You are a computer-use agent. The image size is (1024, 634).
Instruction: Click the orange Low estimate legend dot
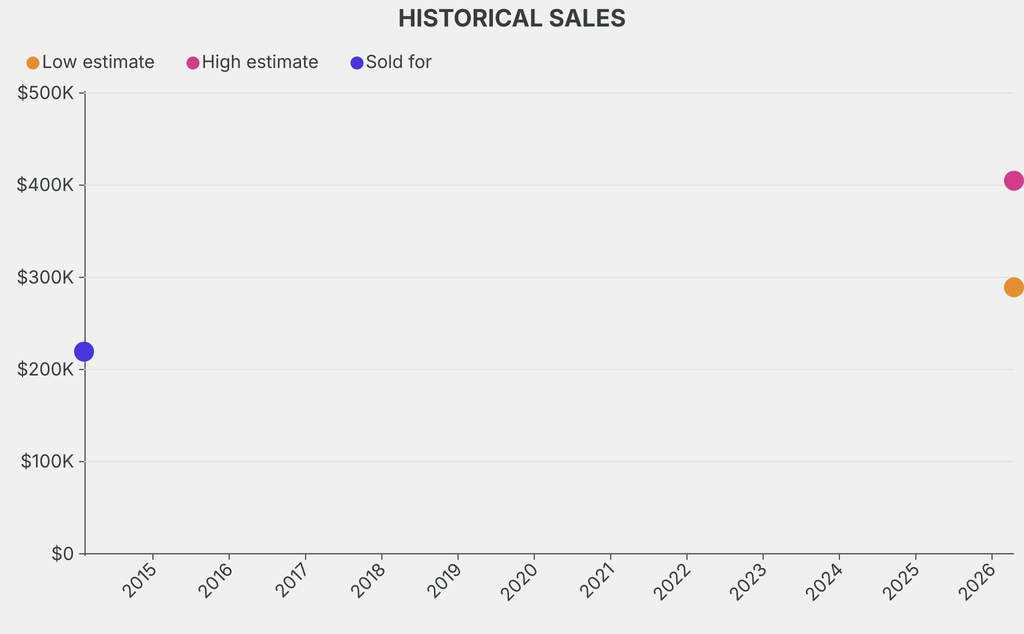33,63
